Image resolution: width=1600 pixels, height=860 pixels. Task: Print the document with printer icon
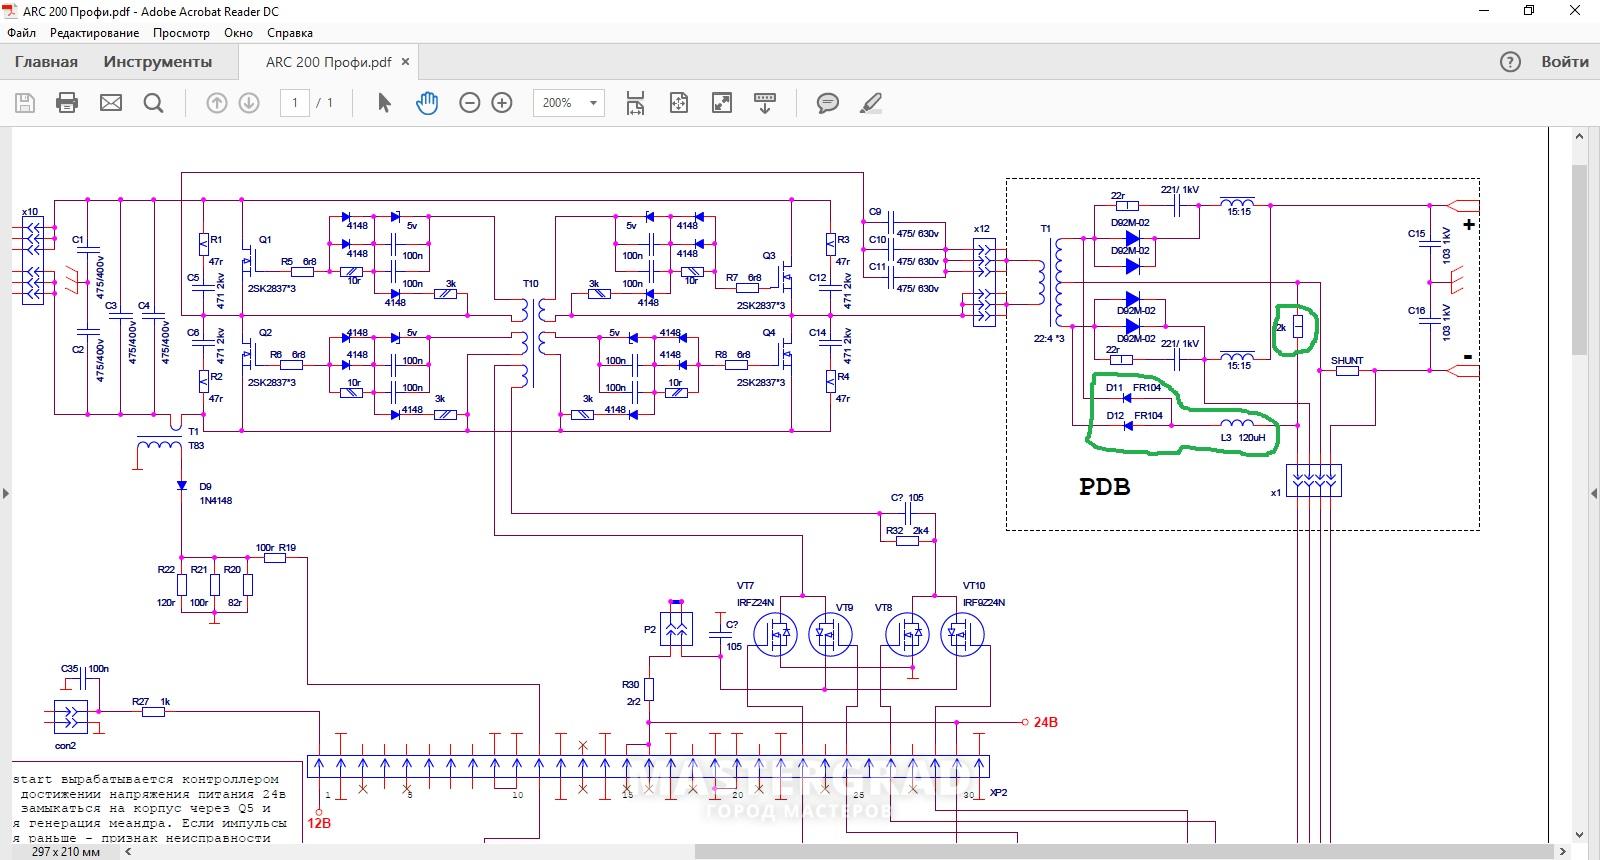point(67,103)
